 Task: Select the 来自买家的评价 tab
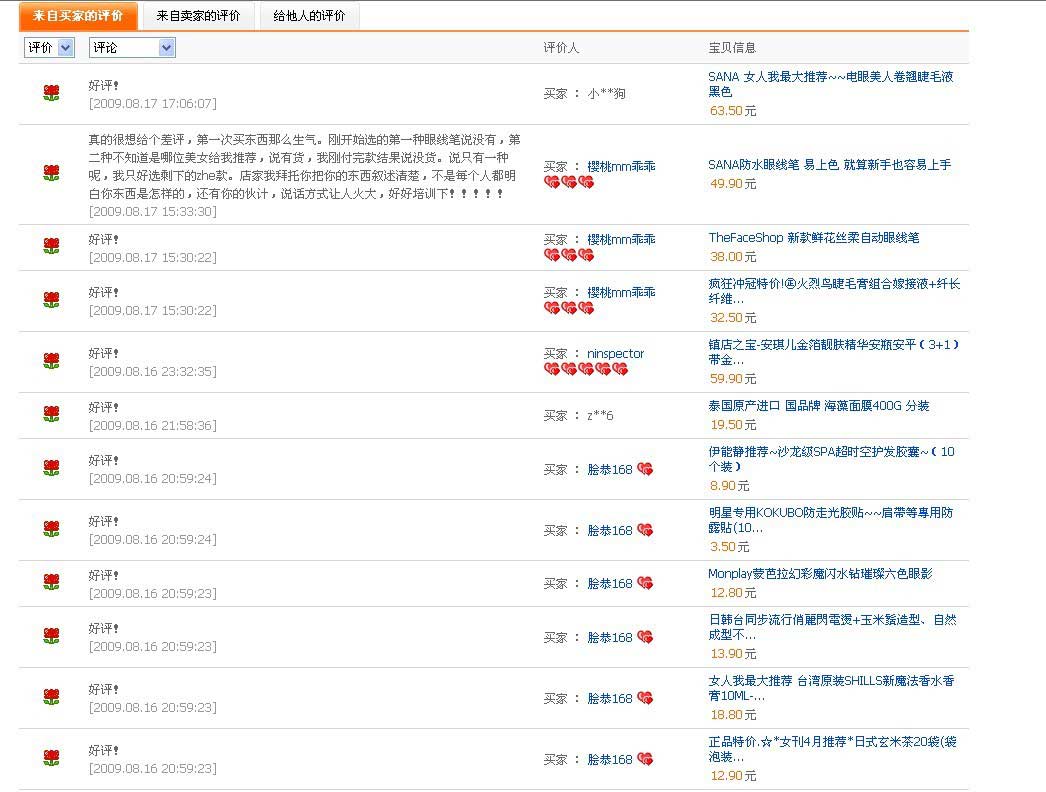pos(78,16)
